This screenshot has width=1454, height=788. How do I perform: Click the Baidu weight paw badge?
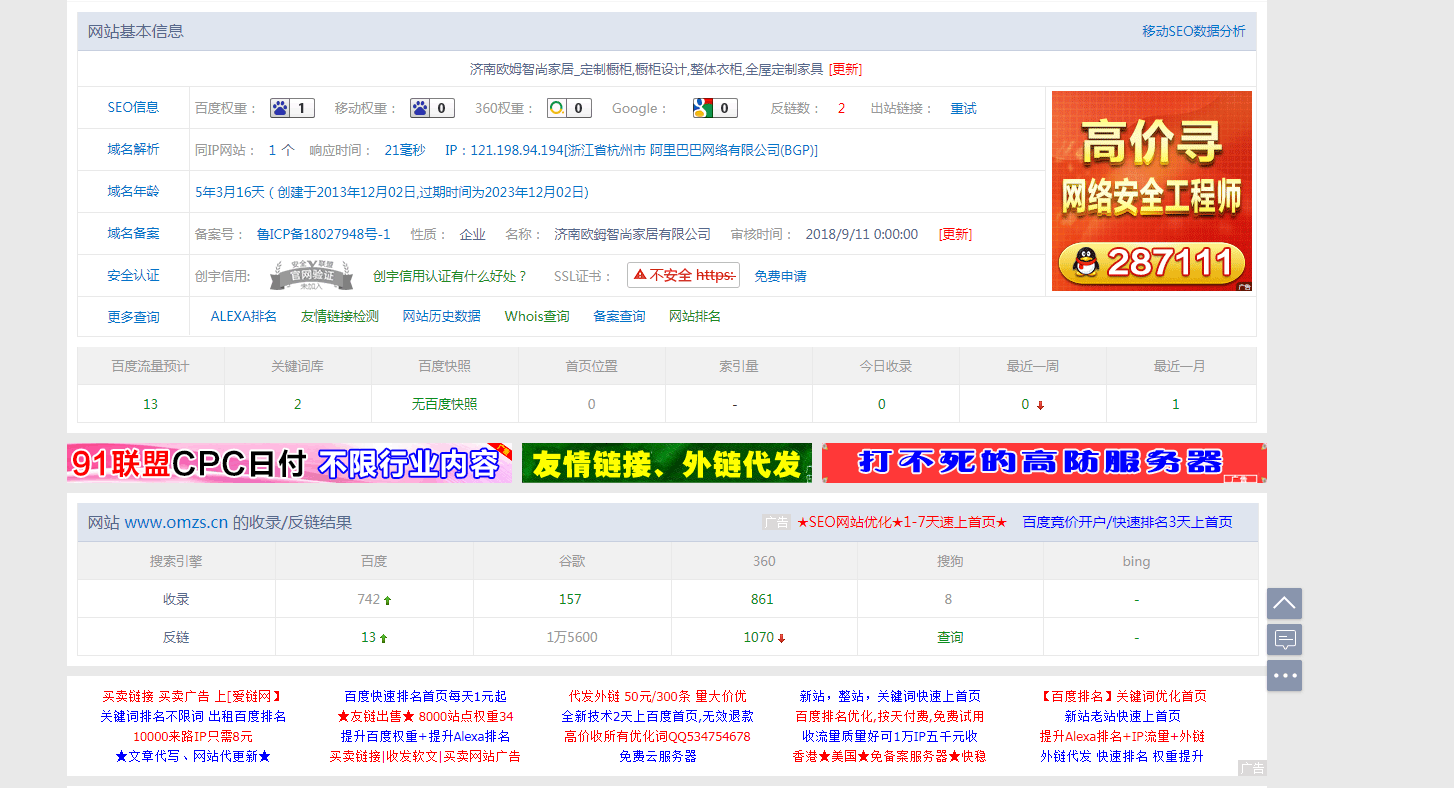[x=292, y=108]
